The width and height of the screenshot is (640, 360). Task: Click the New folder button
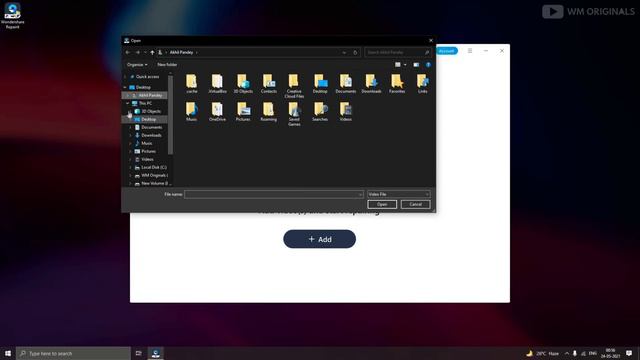tap(167, 64)
